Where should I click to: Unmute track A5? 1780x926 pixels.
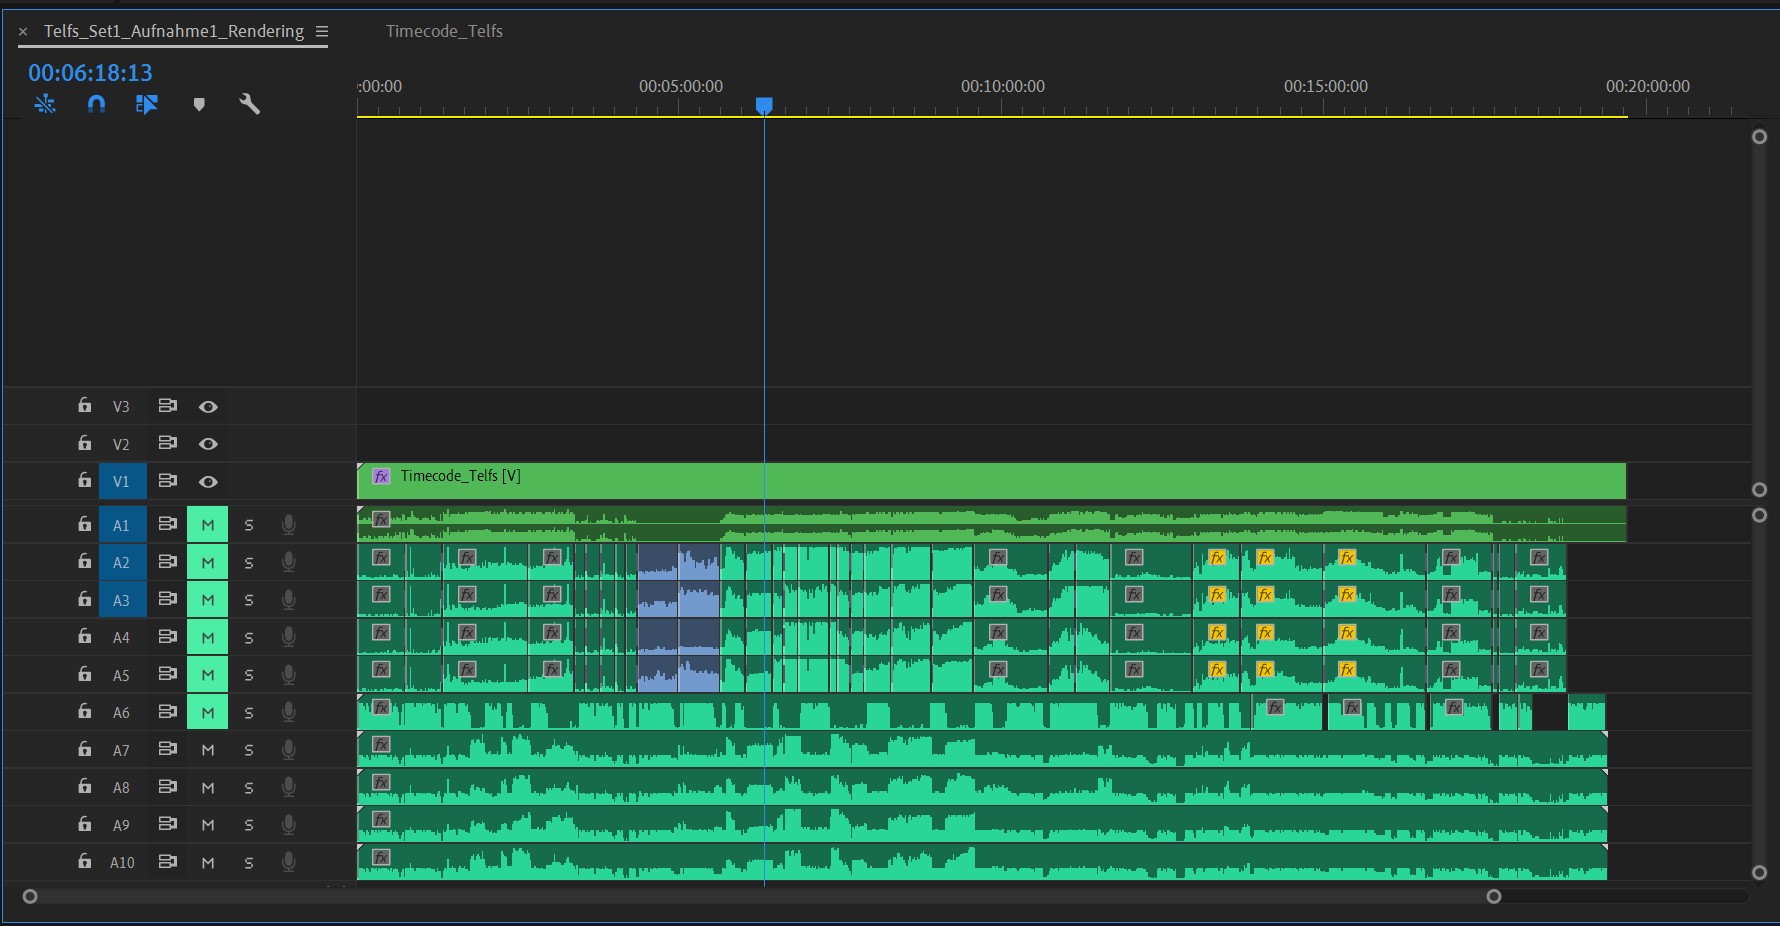(208, 675)
